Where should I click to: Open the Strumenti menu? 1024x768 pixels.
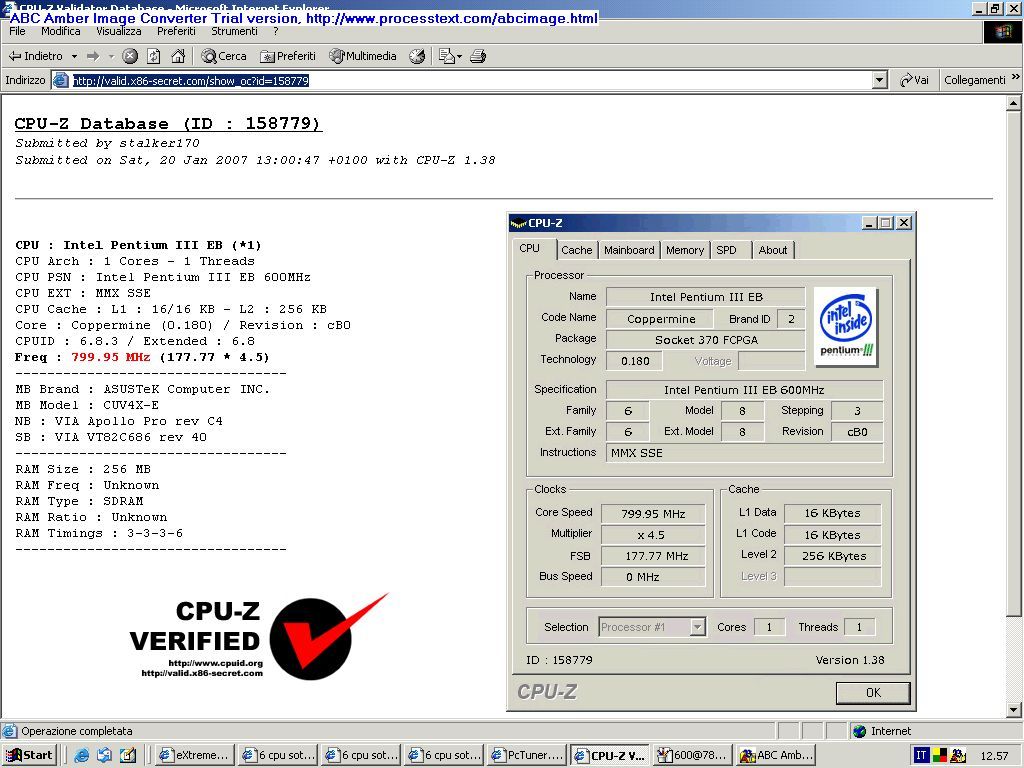point(234,31)
